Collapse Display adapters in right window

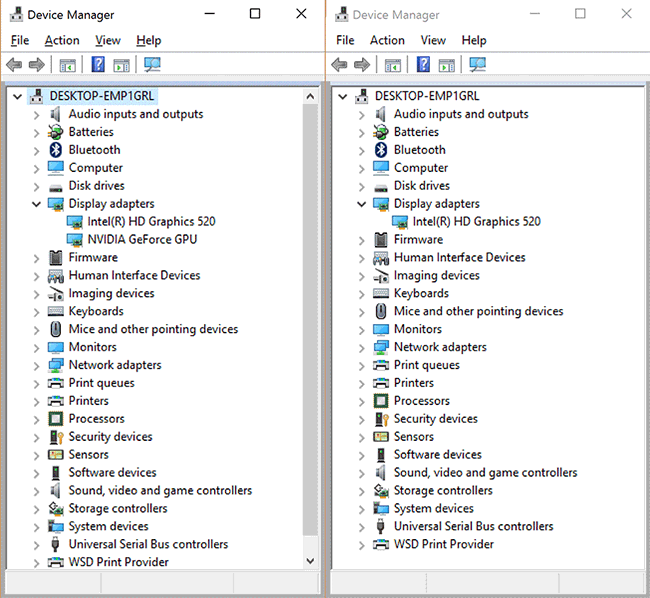coord(362,204)
